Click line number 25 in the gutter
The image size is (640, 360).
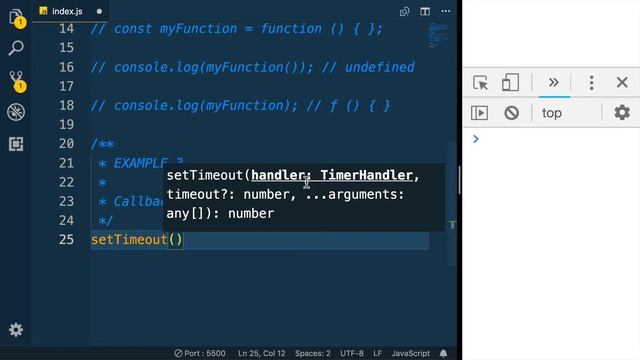point(66,239)
